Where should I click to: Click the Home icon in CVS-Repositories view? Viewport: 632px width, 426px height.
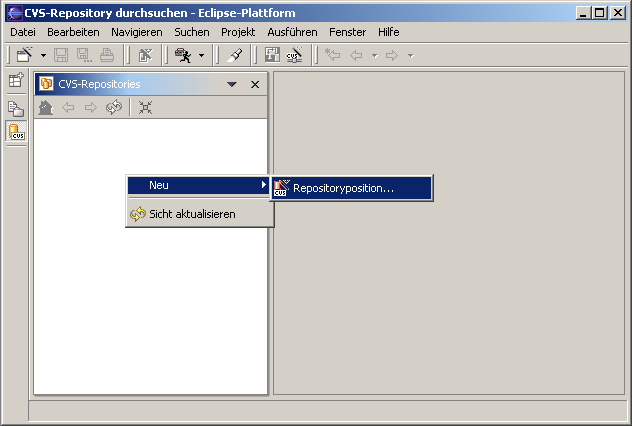(46, 108)
